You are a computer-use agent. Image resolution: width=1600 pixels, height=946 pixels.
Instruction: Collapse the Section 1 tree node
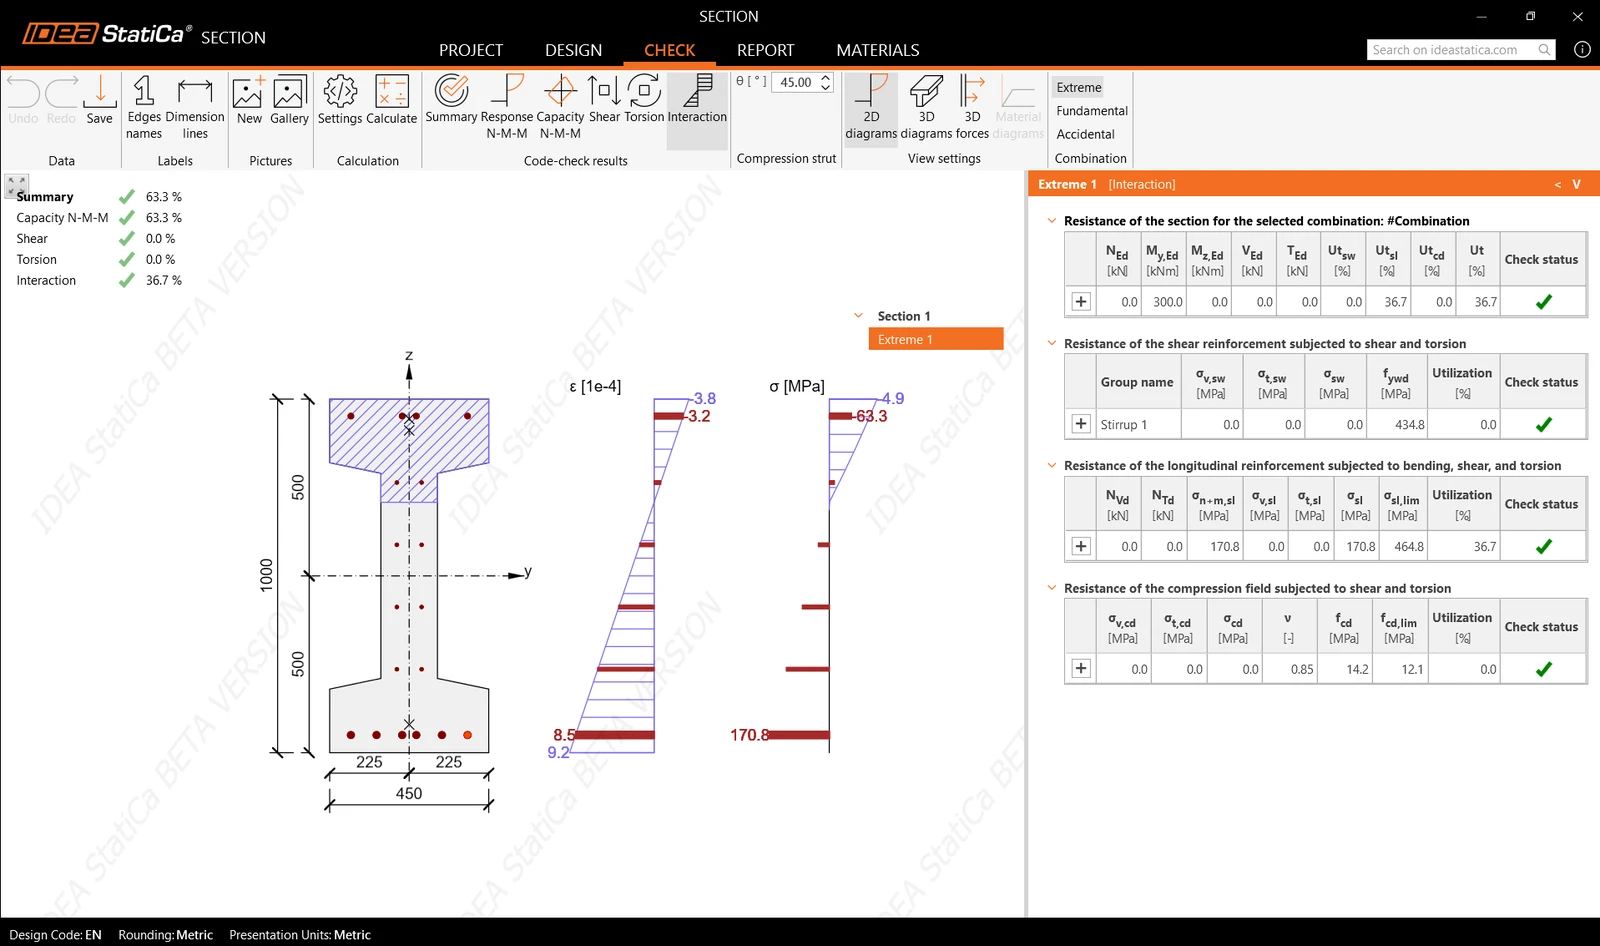pos(858,316)
